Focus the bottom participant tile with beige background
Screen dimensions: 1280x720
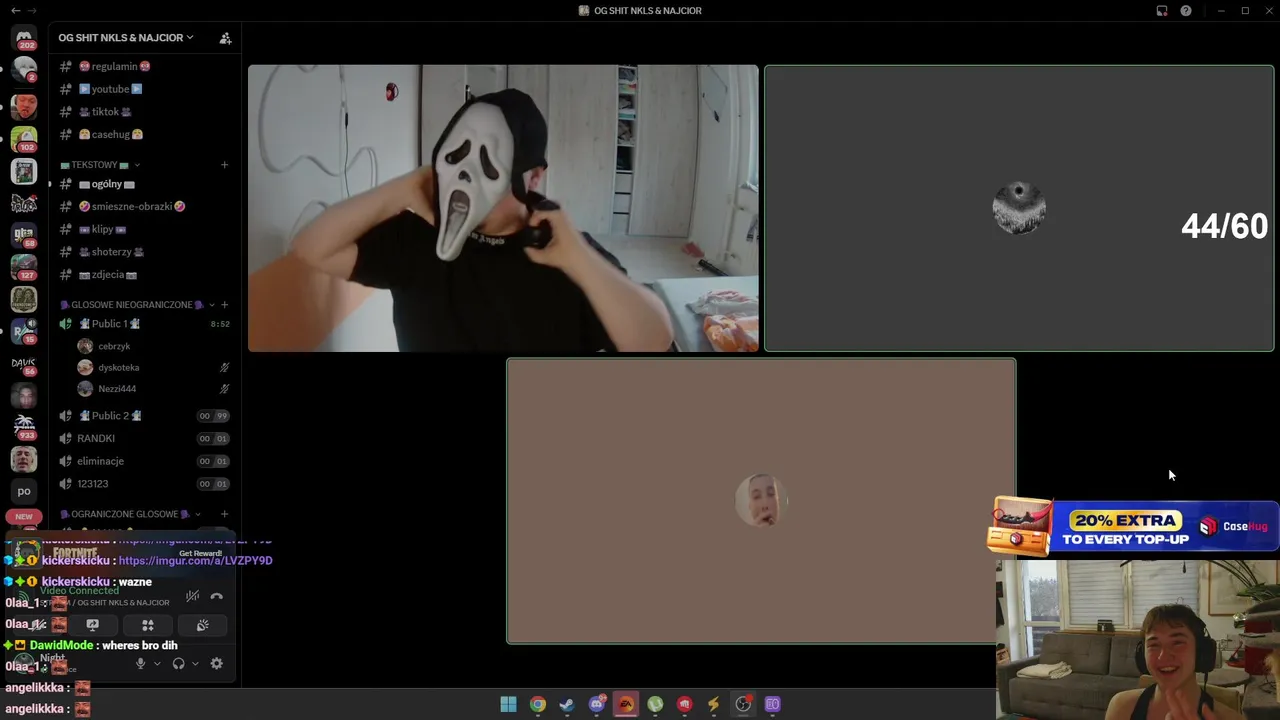click(x=761, y=501)
